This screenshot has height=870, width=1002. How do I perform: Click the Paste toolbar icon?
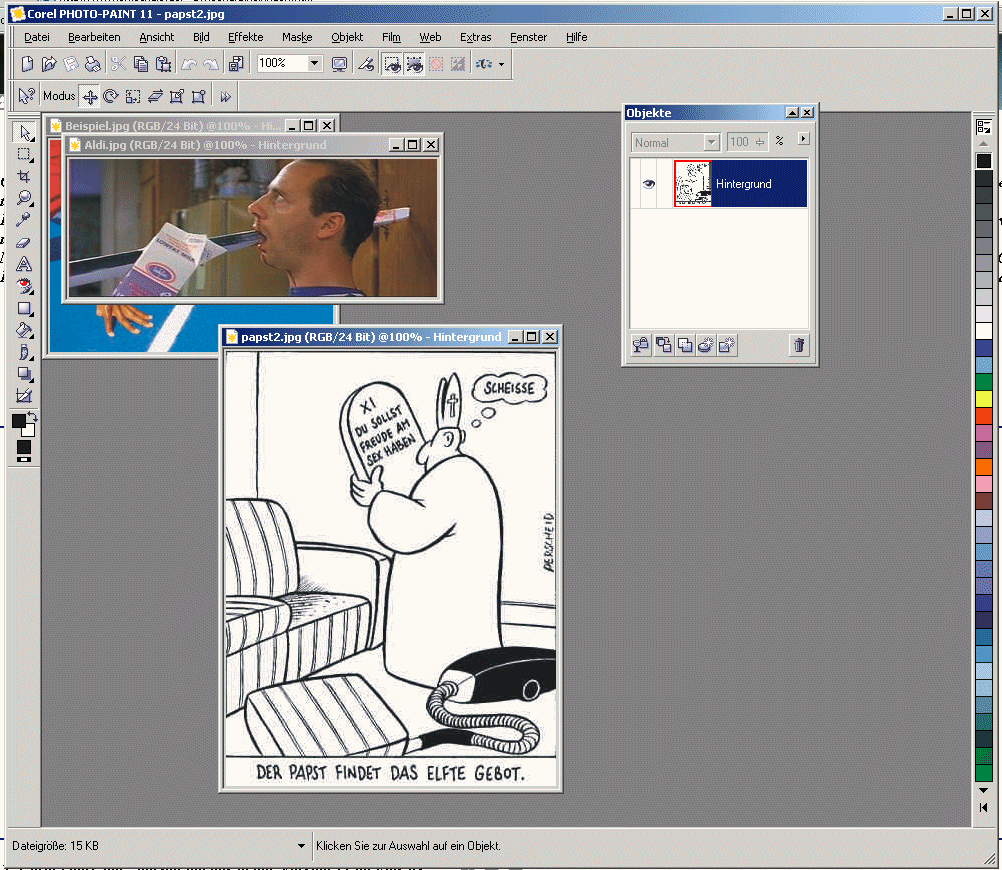tap(164, 63)
